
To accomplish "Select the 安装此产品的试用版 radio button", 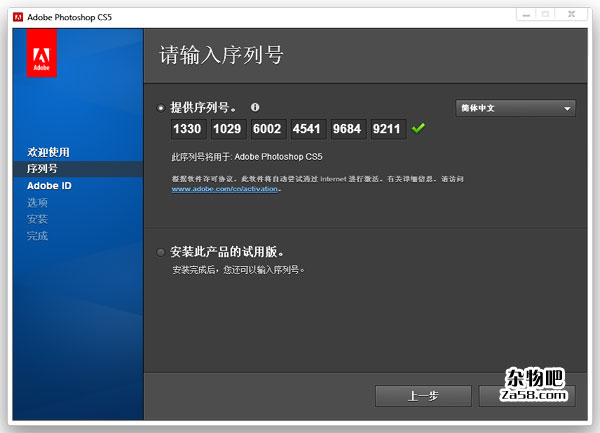I will 161,252.
